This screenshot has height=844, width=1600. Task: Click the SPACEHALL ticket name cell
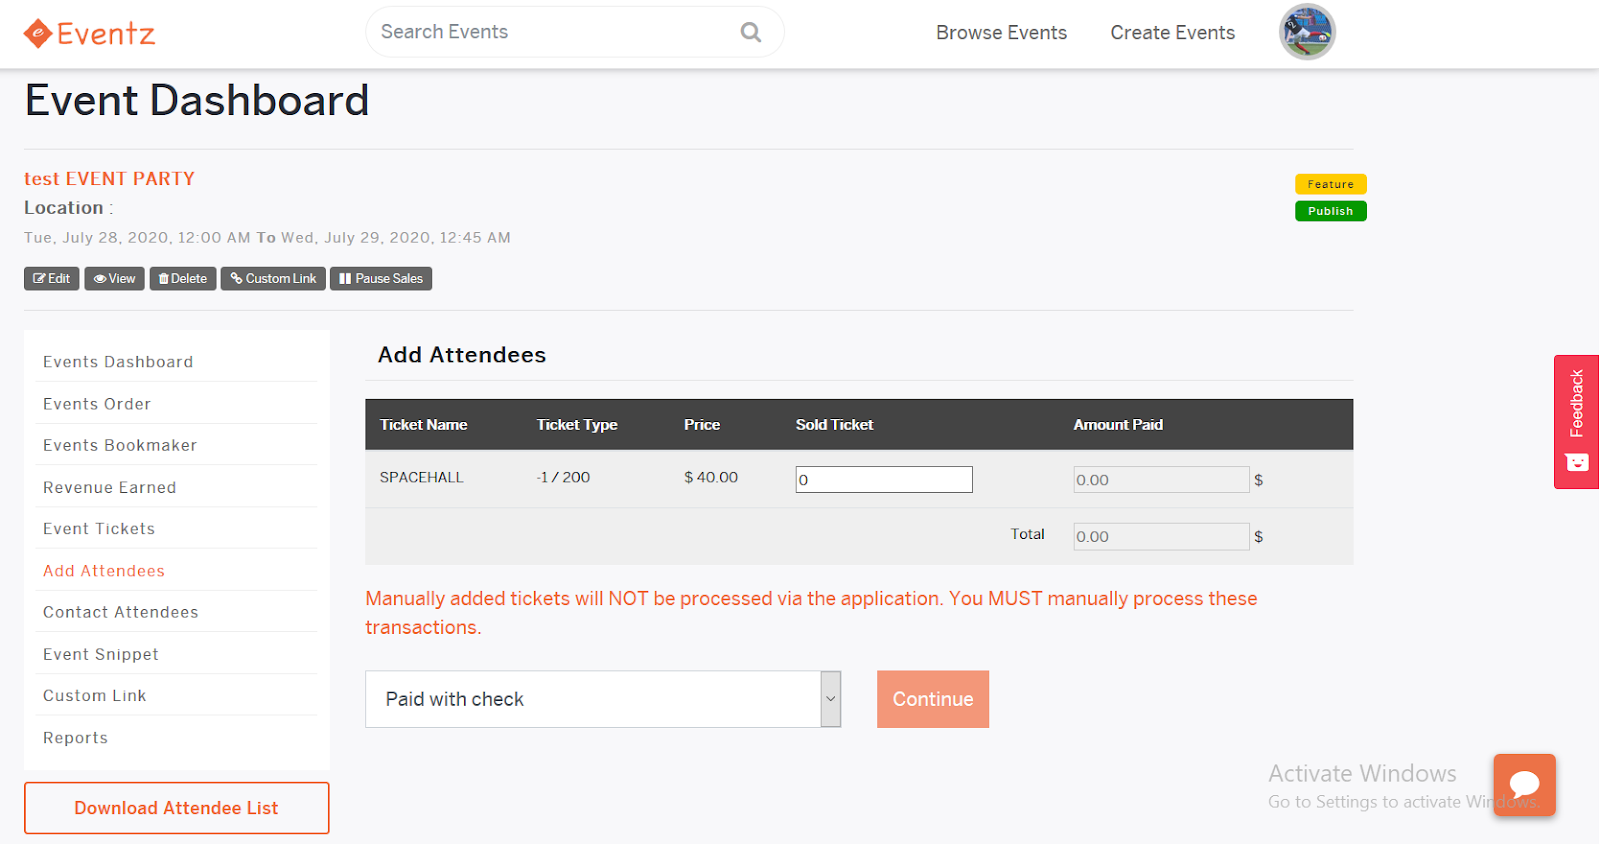pos(422,478)
